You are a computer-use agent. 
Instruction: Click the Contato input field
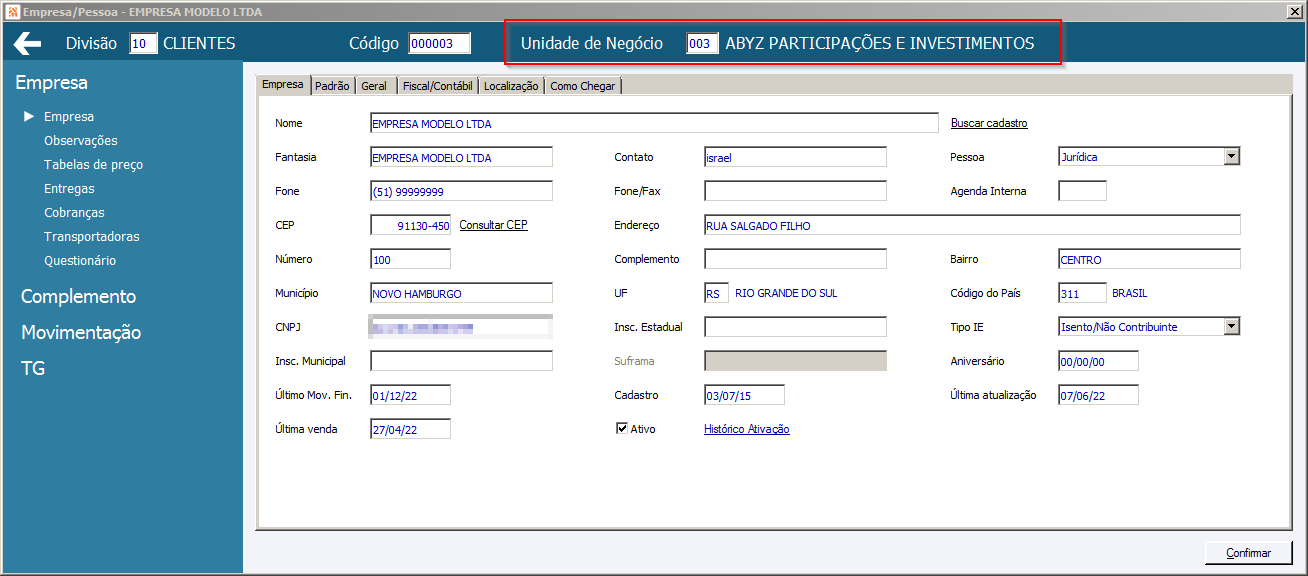tap(795, 157)
